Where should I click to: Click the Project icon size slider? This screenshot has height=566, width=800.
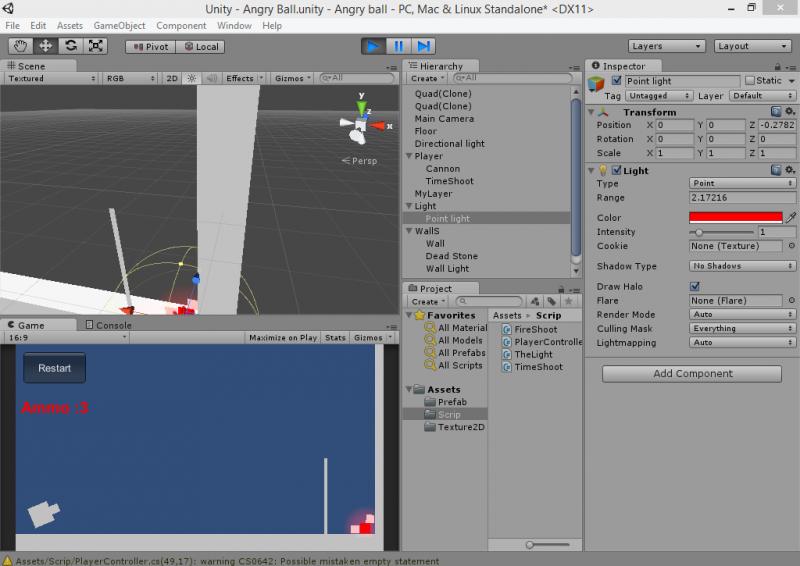coord(547,545)
